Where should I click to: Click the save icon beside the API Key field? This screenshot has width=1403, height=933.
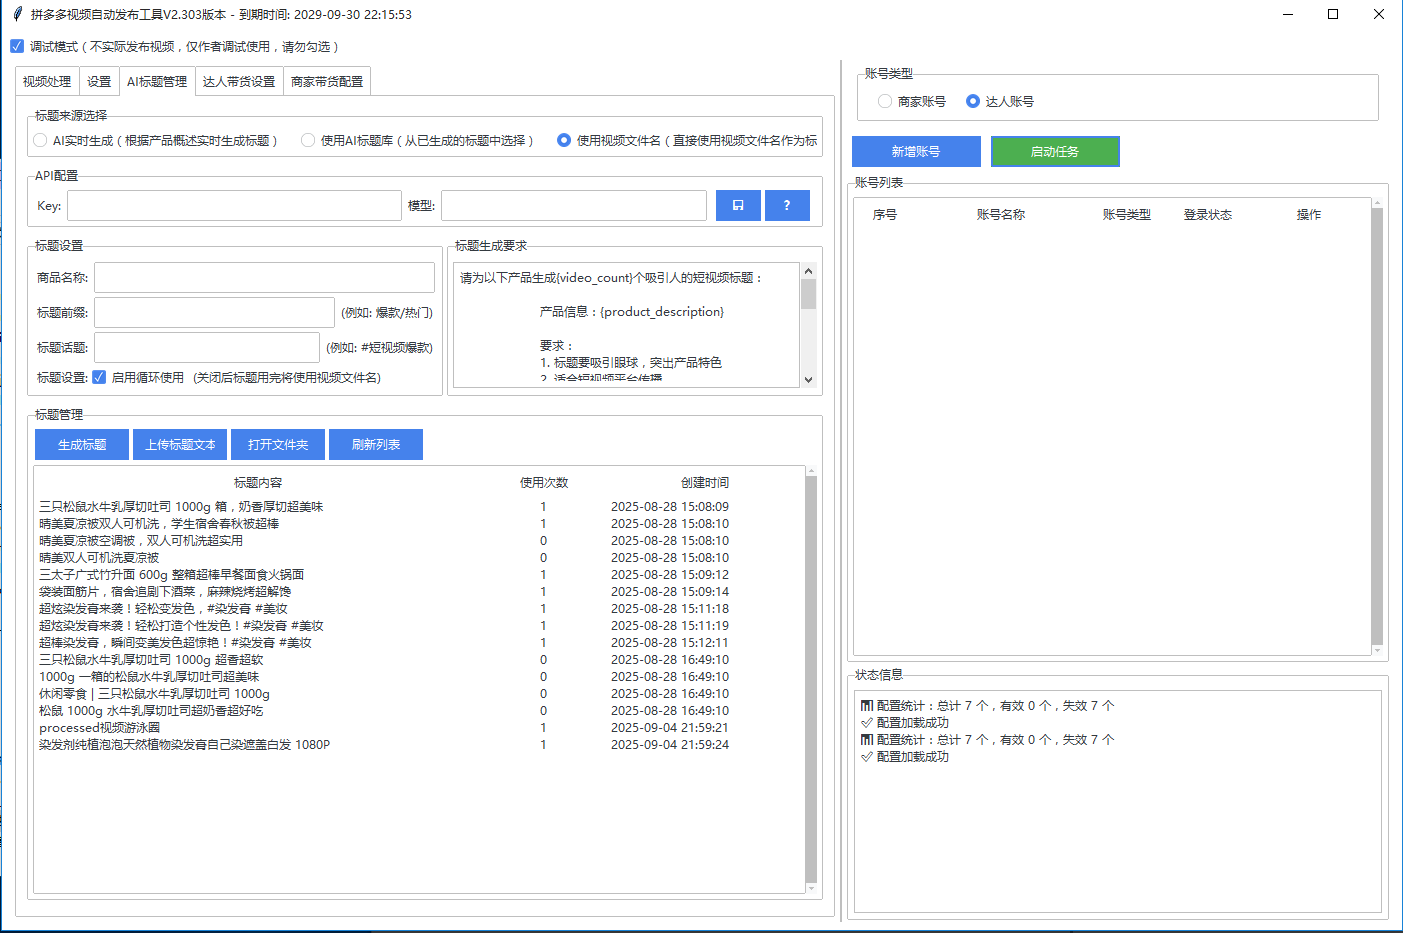(x=738, y=205)
